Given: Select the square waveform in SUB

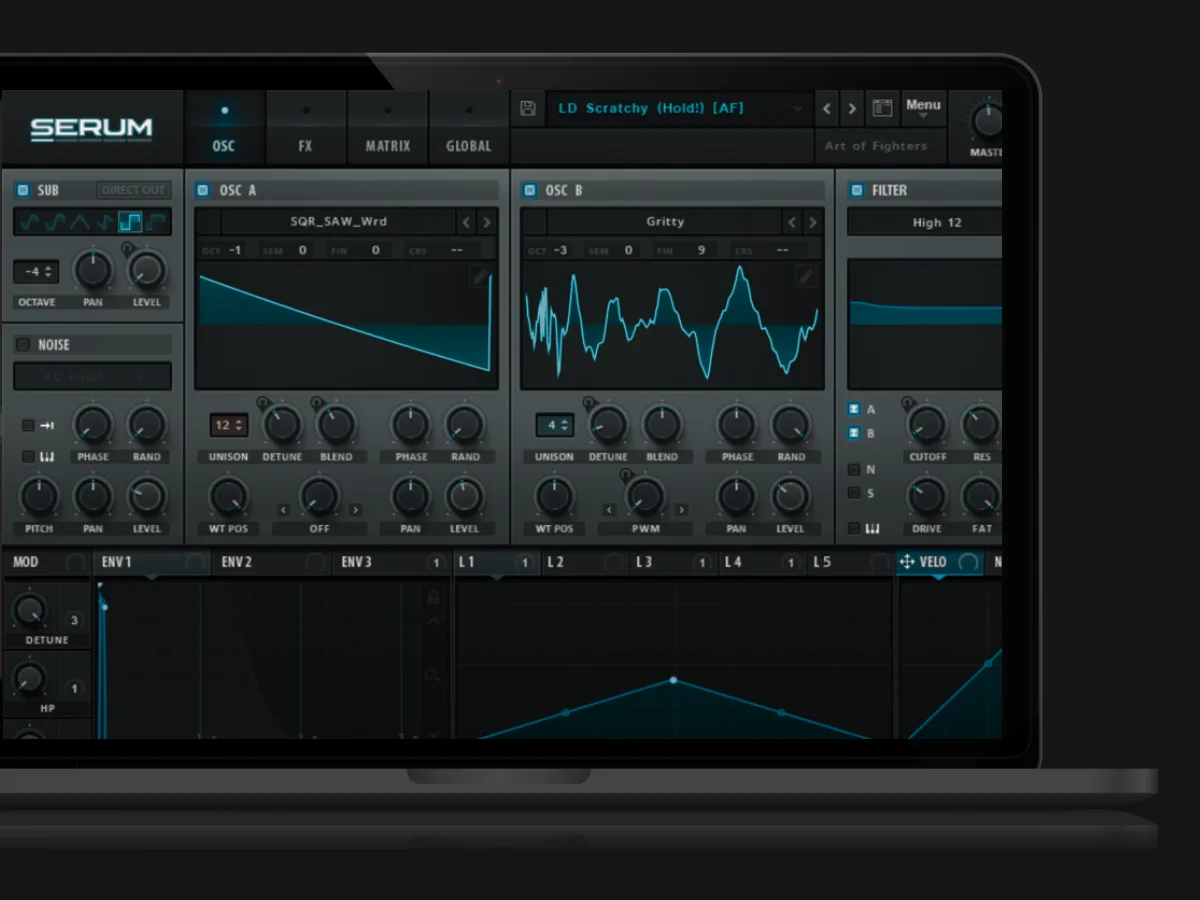Looking at the screenshot, I should [x=131, y=222].
